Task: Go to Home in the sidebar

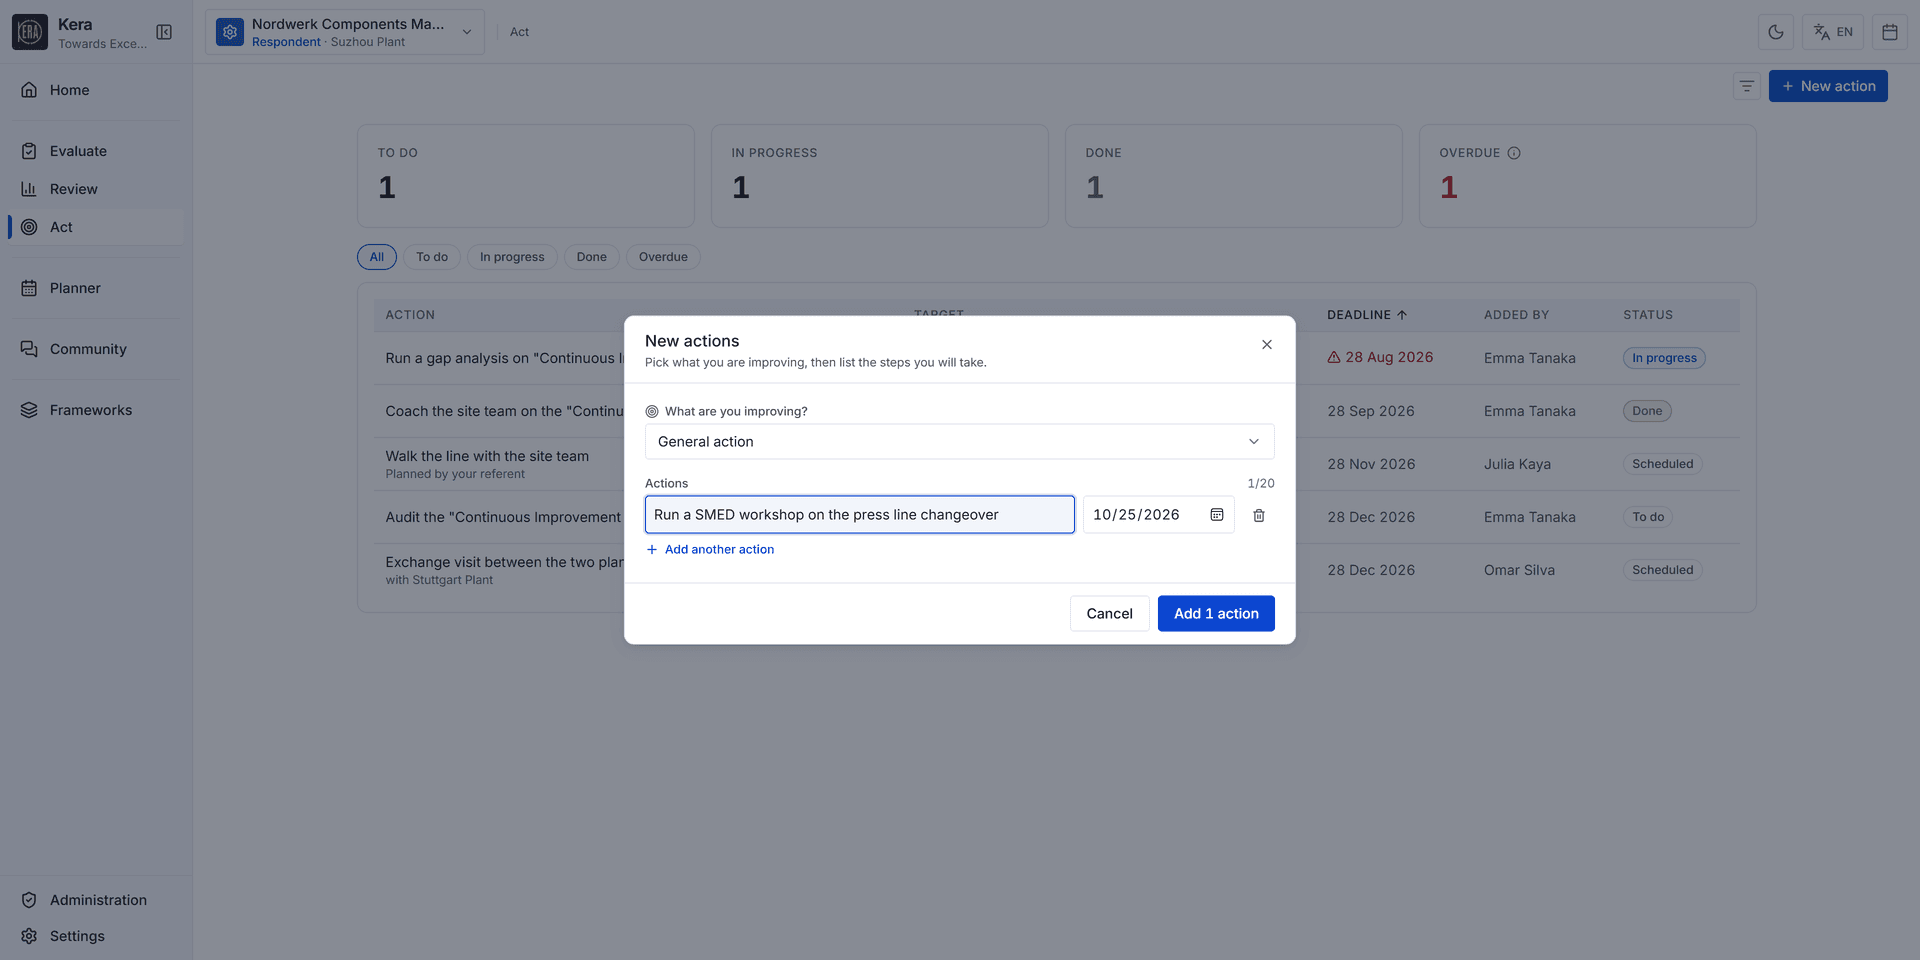Action: click(x=96, y=90)
